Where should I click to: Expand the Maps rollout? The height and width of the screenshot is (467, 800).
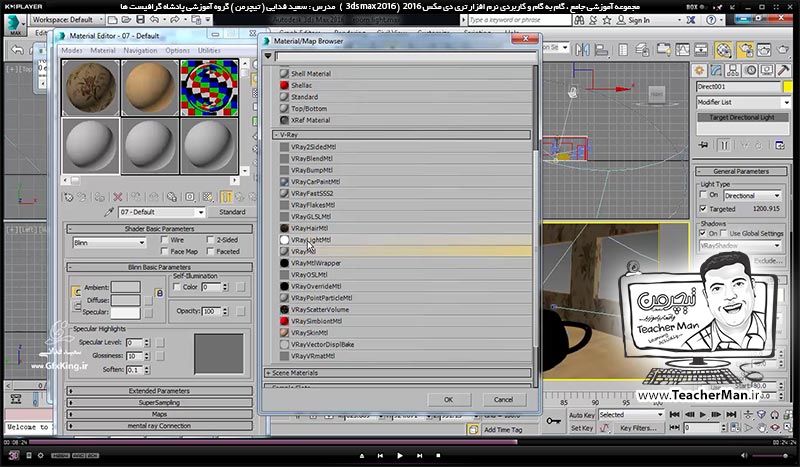click(x=159, y=414)
